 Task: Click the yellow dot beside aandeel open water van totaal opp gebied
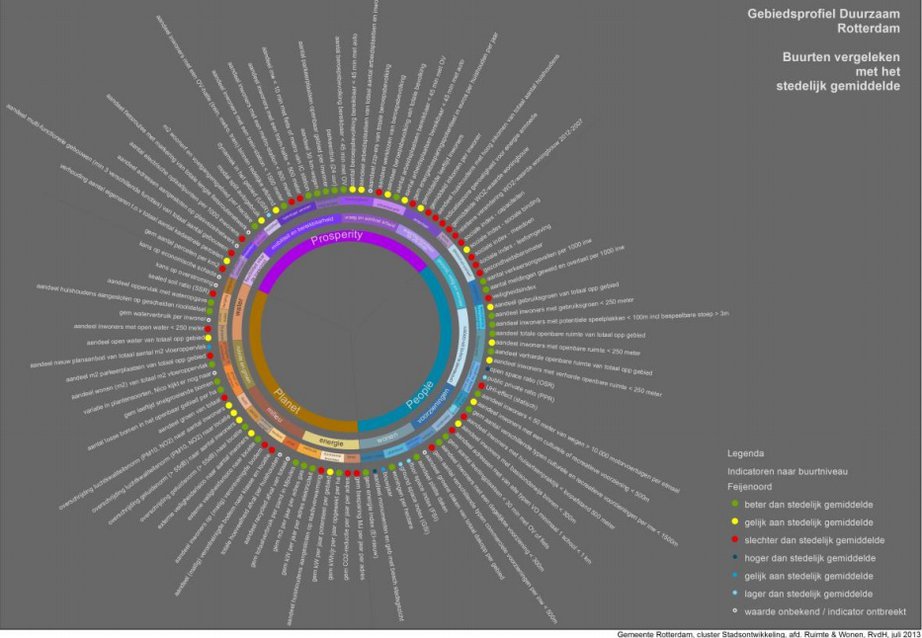[x=208, y=338]
